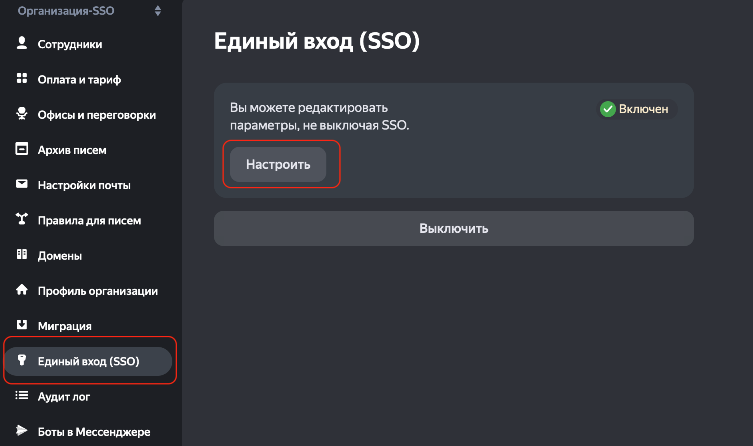Click the book icon beside Домены
753x446 pixels.
click(x=22, y=254)
